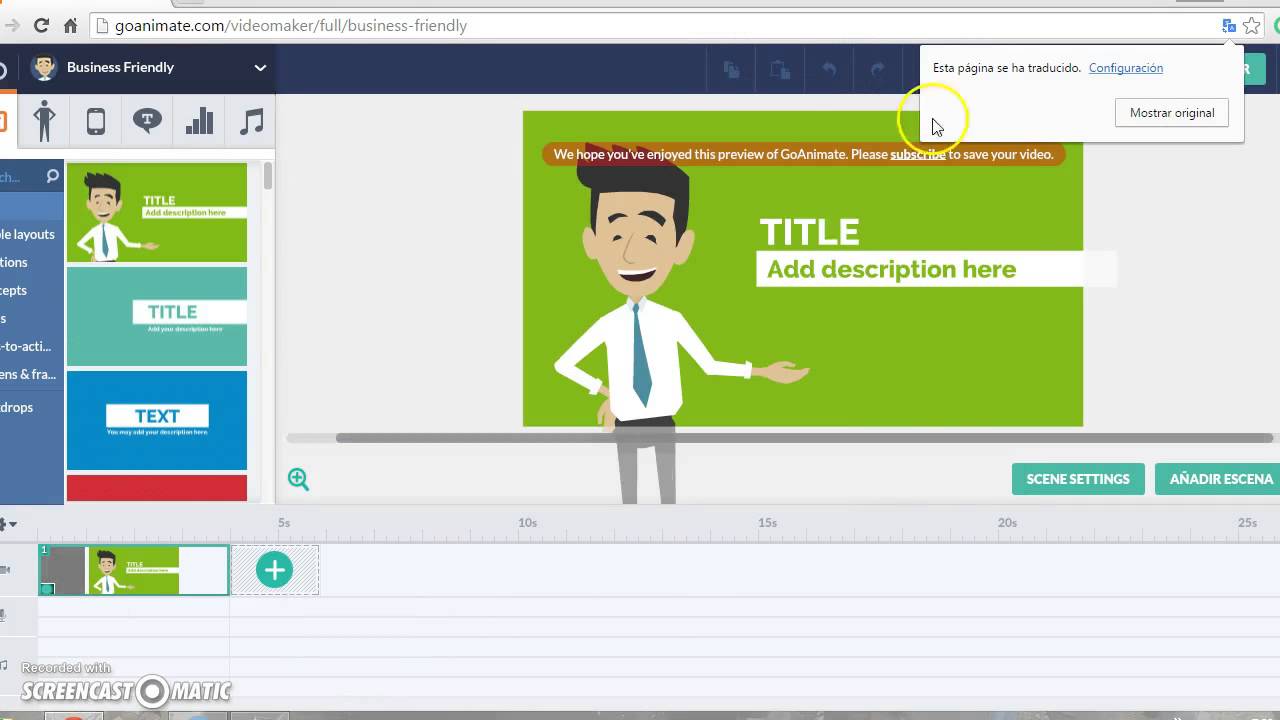Click the browser address bar URL

291,26
